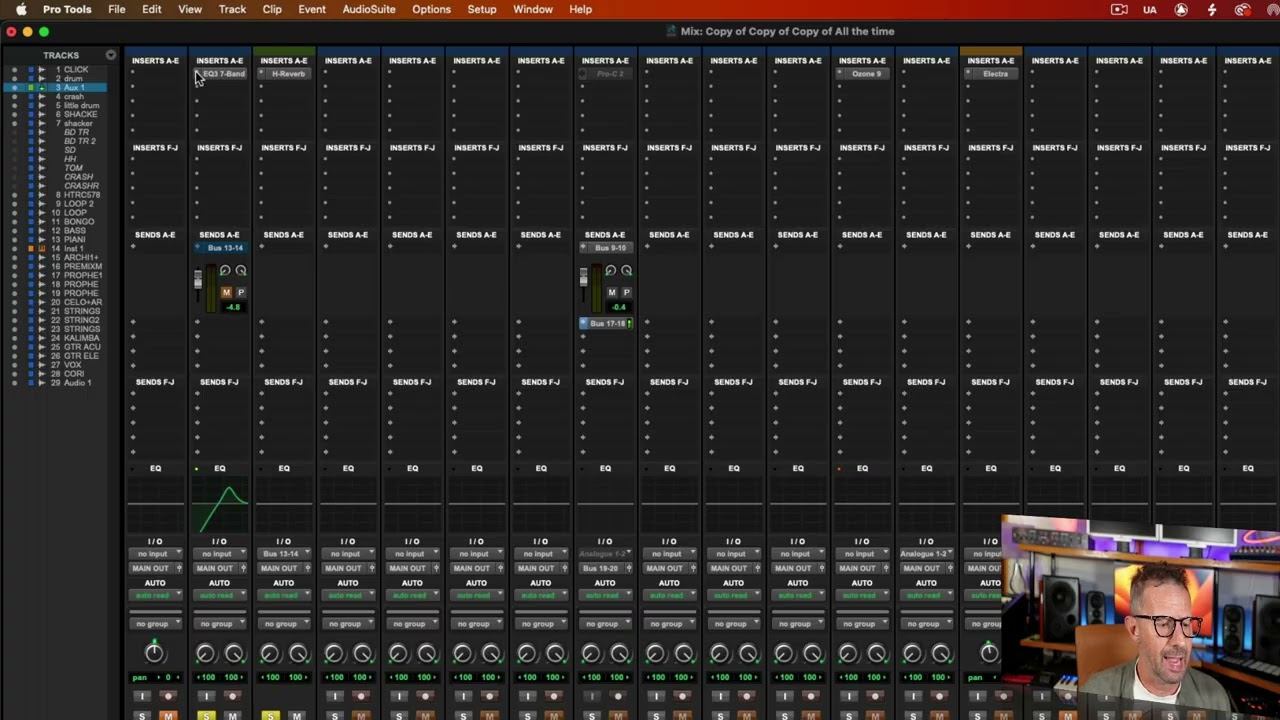Open the Apple menu
Image resolution: width=1280 pixels, height=720 pixels.
point(21,9)
